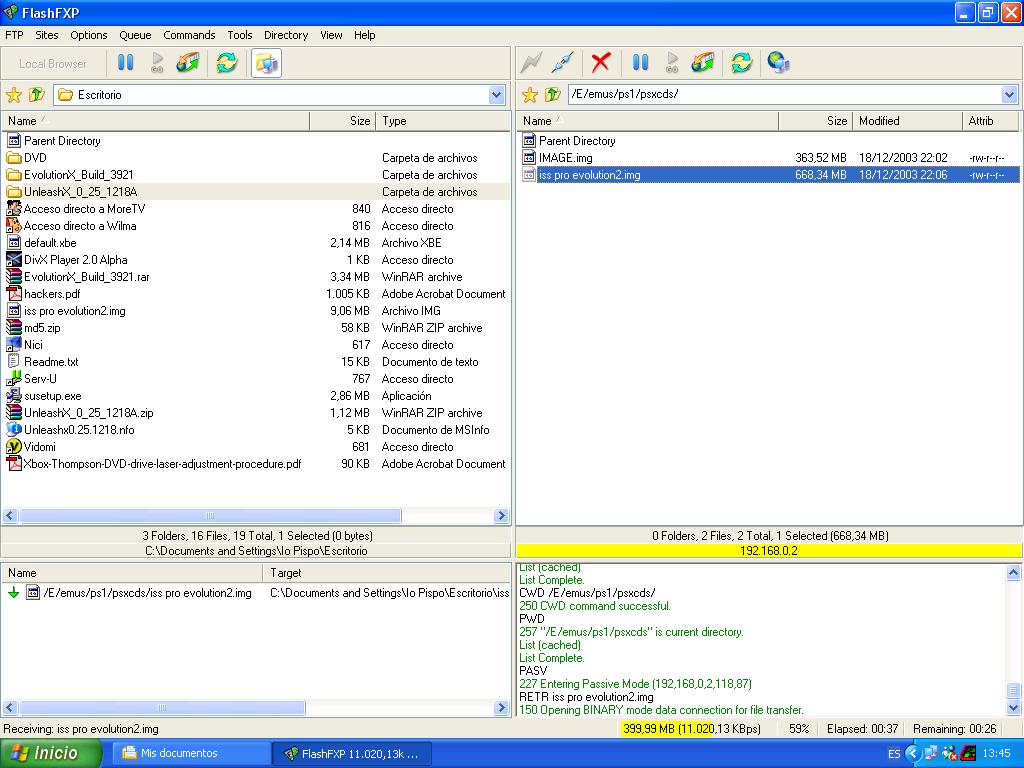Viewport: 1024px width, 768px height.
Task: Open the Options menu
Action: pyautogui.click(x=89, y=35)
